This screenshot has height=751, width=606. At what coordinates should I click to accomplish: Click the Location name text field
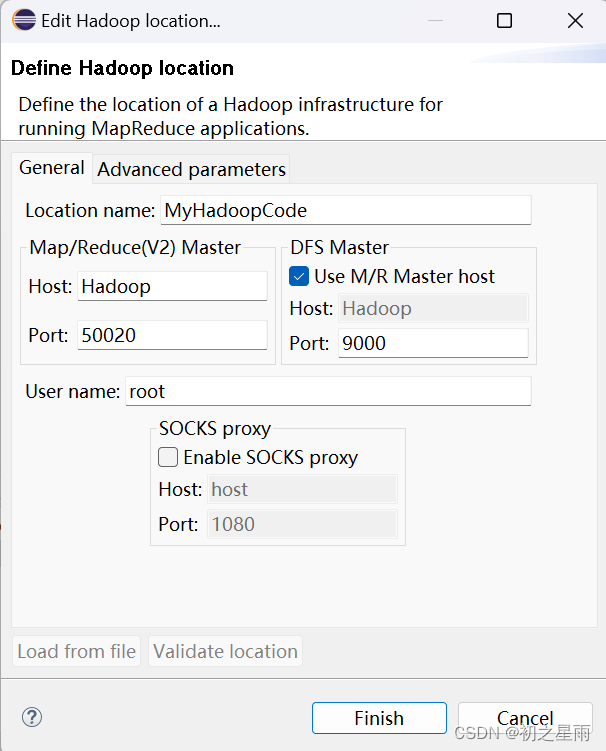click(x=344, y=210)
